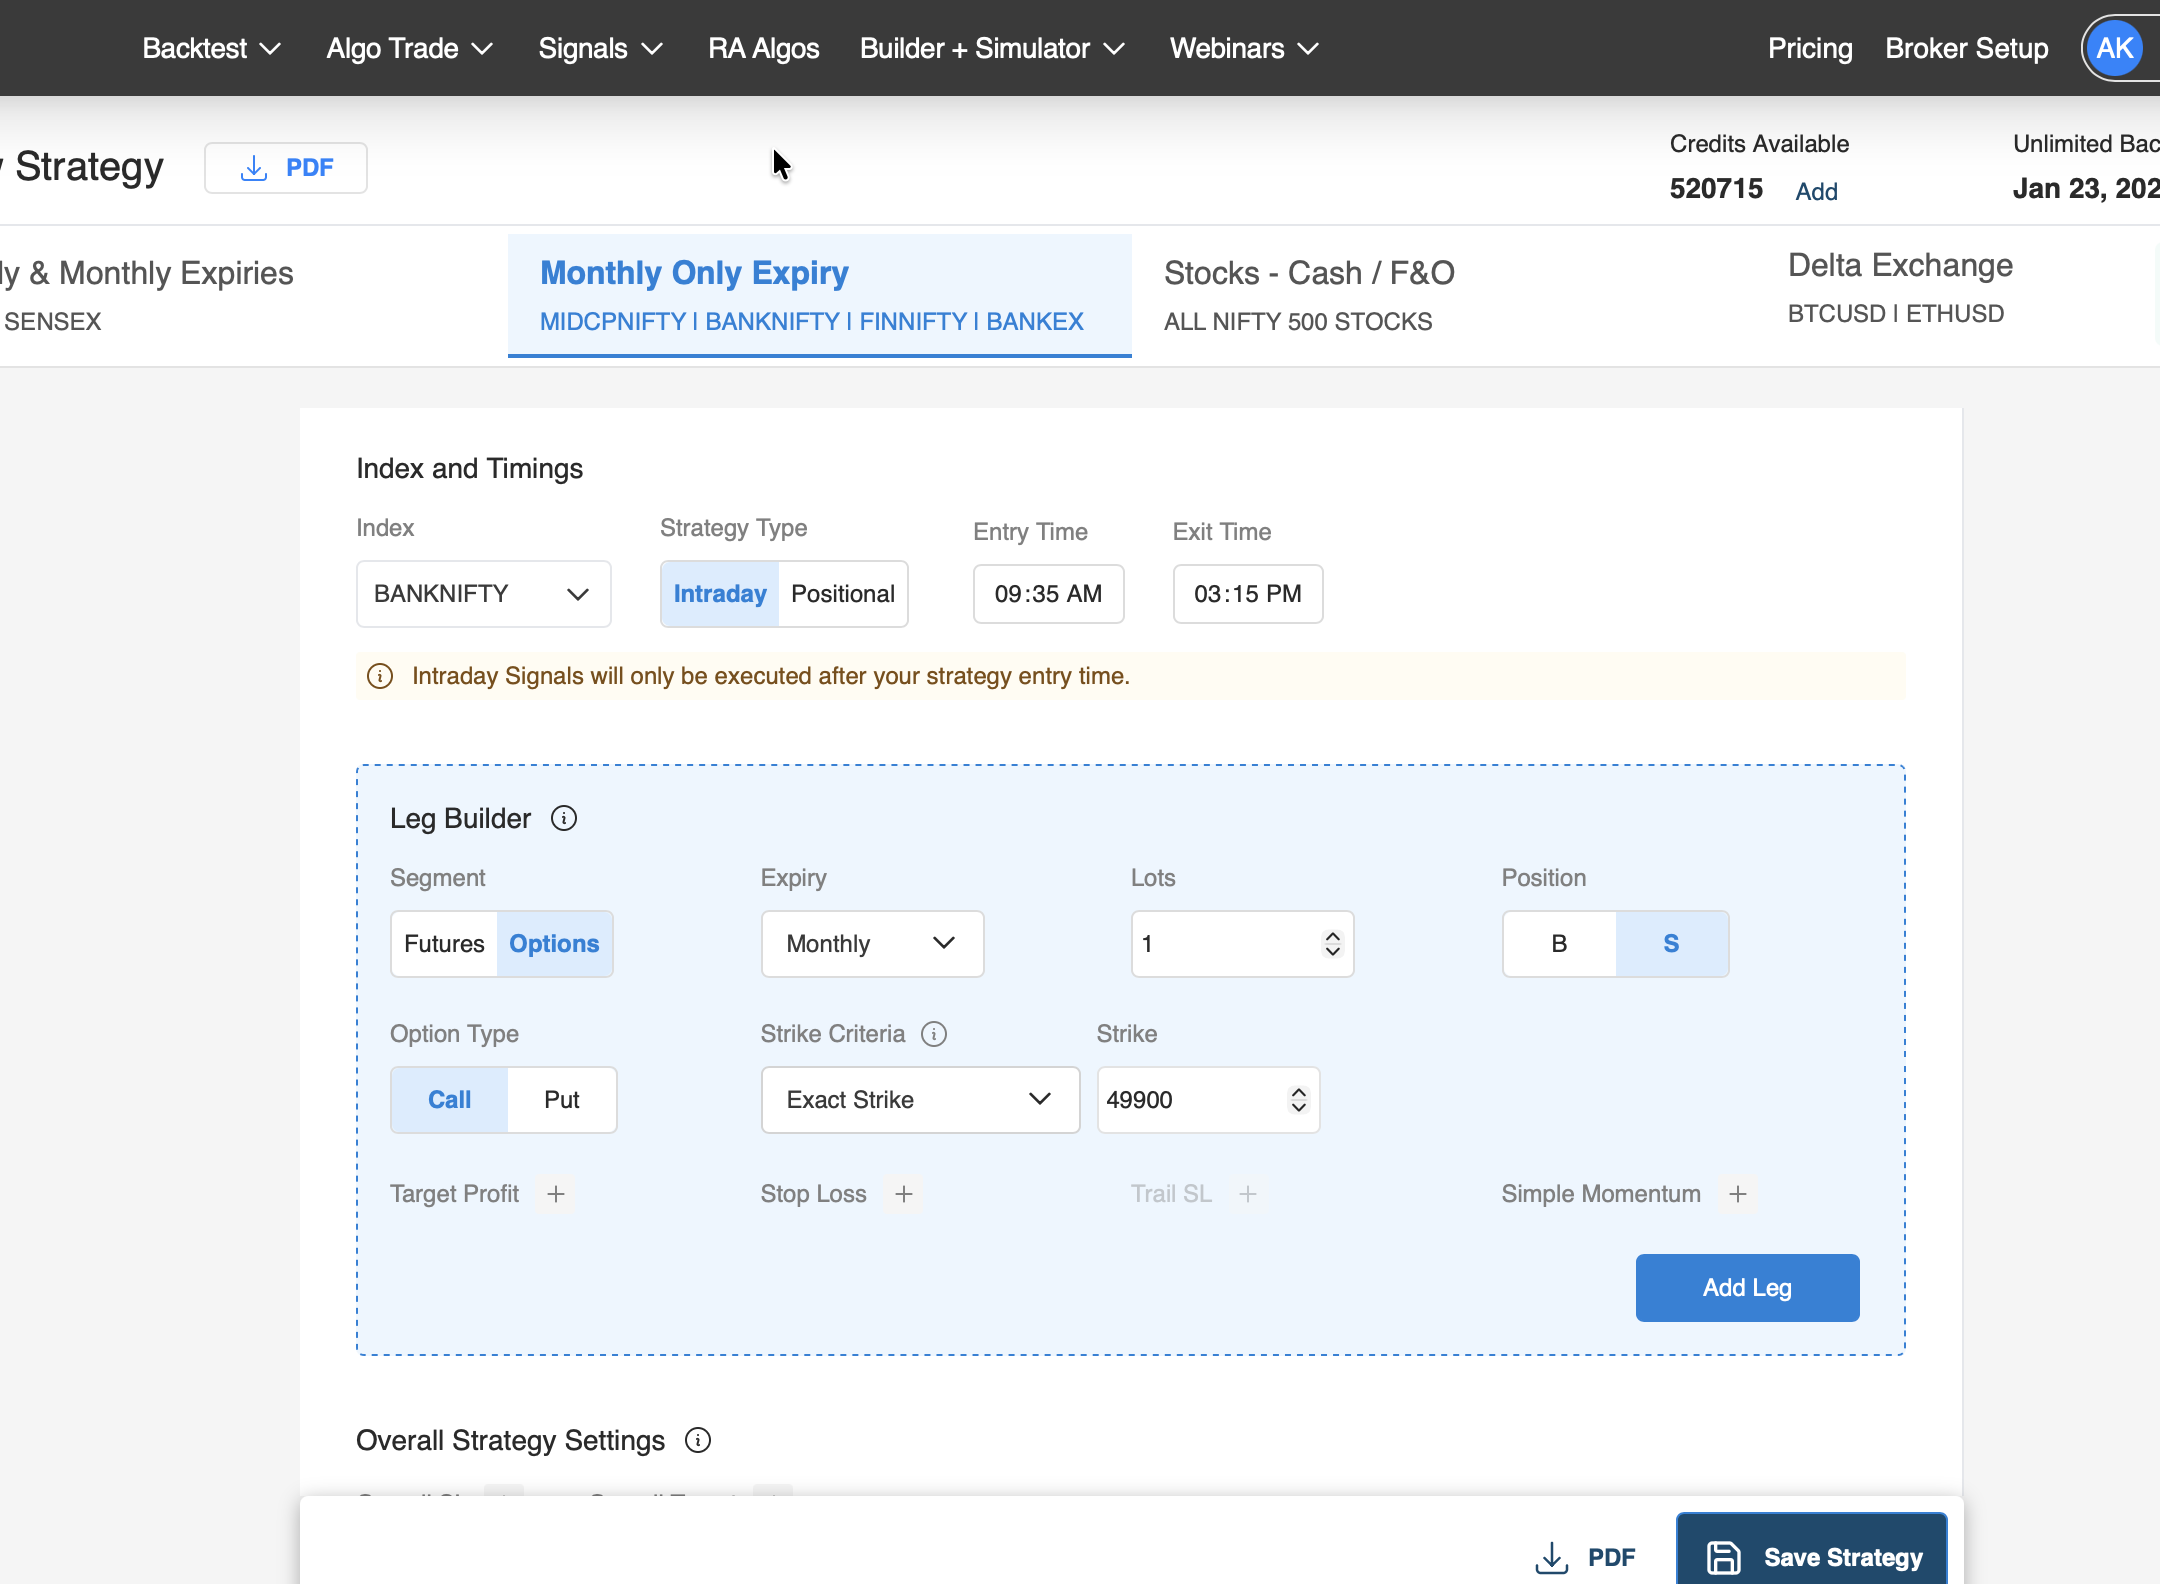
Task: Choose Put option type
Action: (561, 1100)
